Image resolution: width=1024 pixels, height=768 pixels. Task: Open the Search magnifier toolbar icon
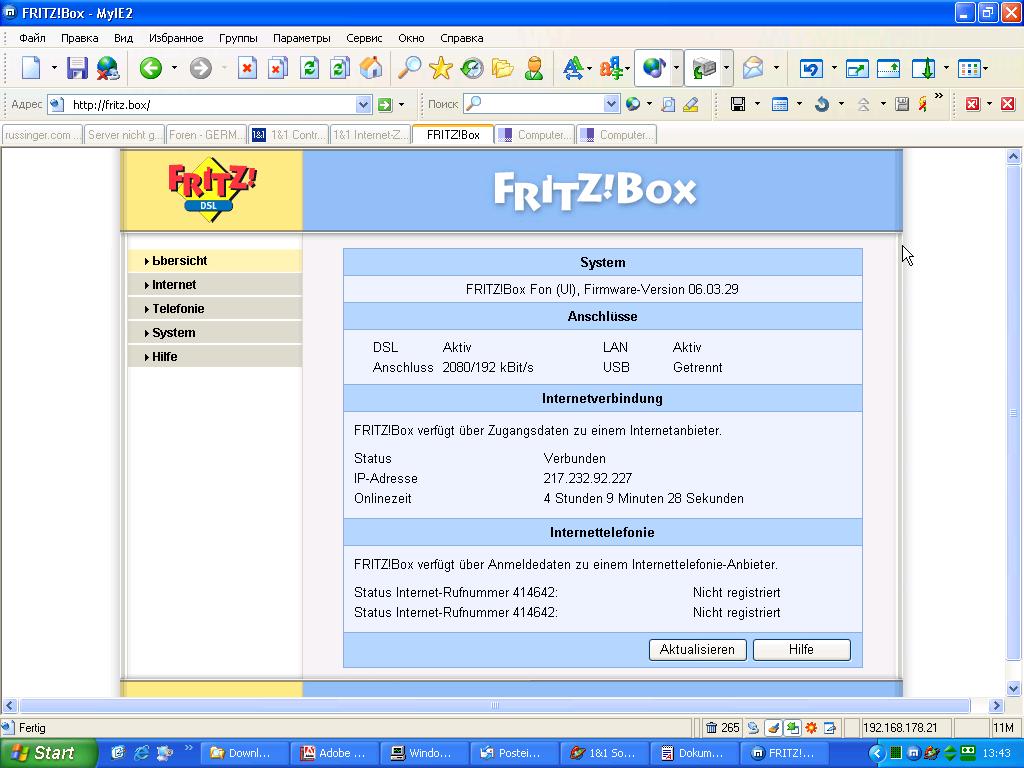[409, 68]
